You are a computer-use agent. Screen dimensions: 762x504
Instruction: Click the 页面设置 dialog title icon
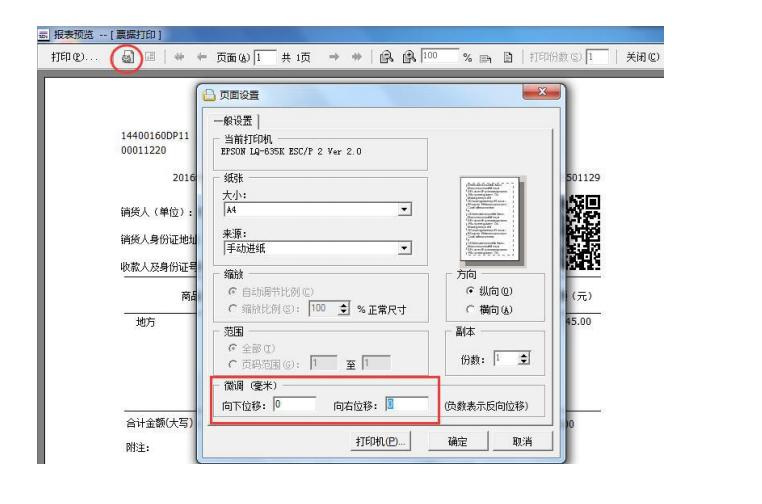click(x=209, y=95)
